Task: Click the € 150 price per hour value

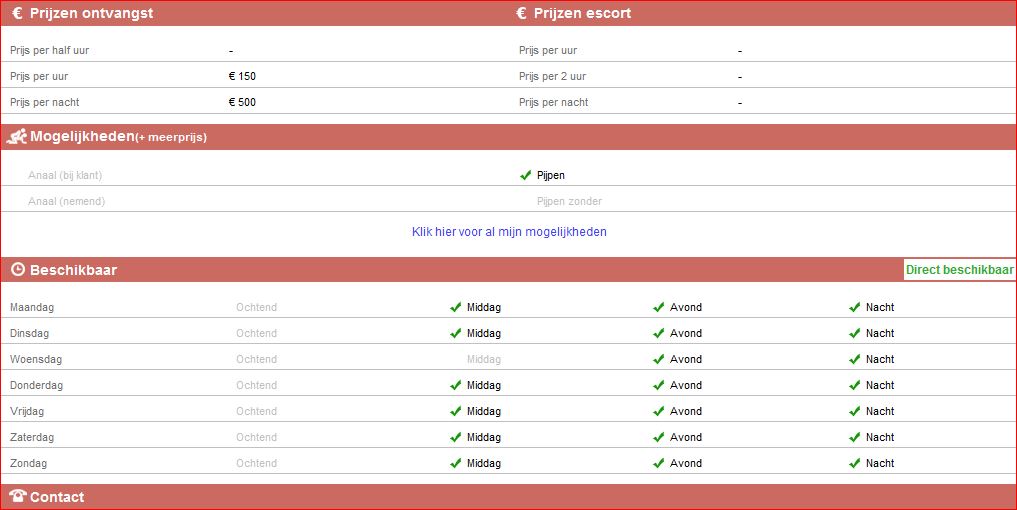Action: tap(242, 76)
